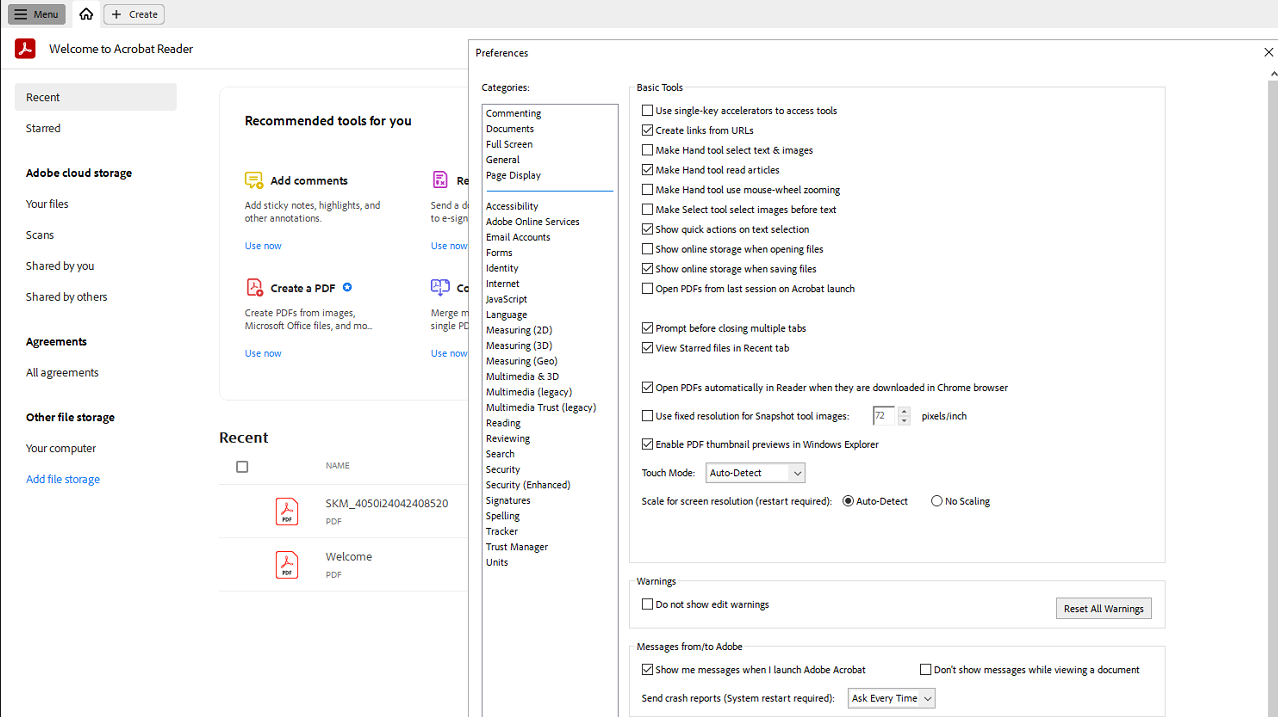This screenshot has height=717, width=1278.
Task: Toggle Show me messages when launching Acrobat
Action: click(647, 670)
